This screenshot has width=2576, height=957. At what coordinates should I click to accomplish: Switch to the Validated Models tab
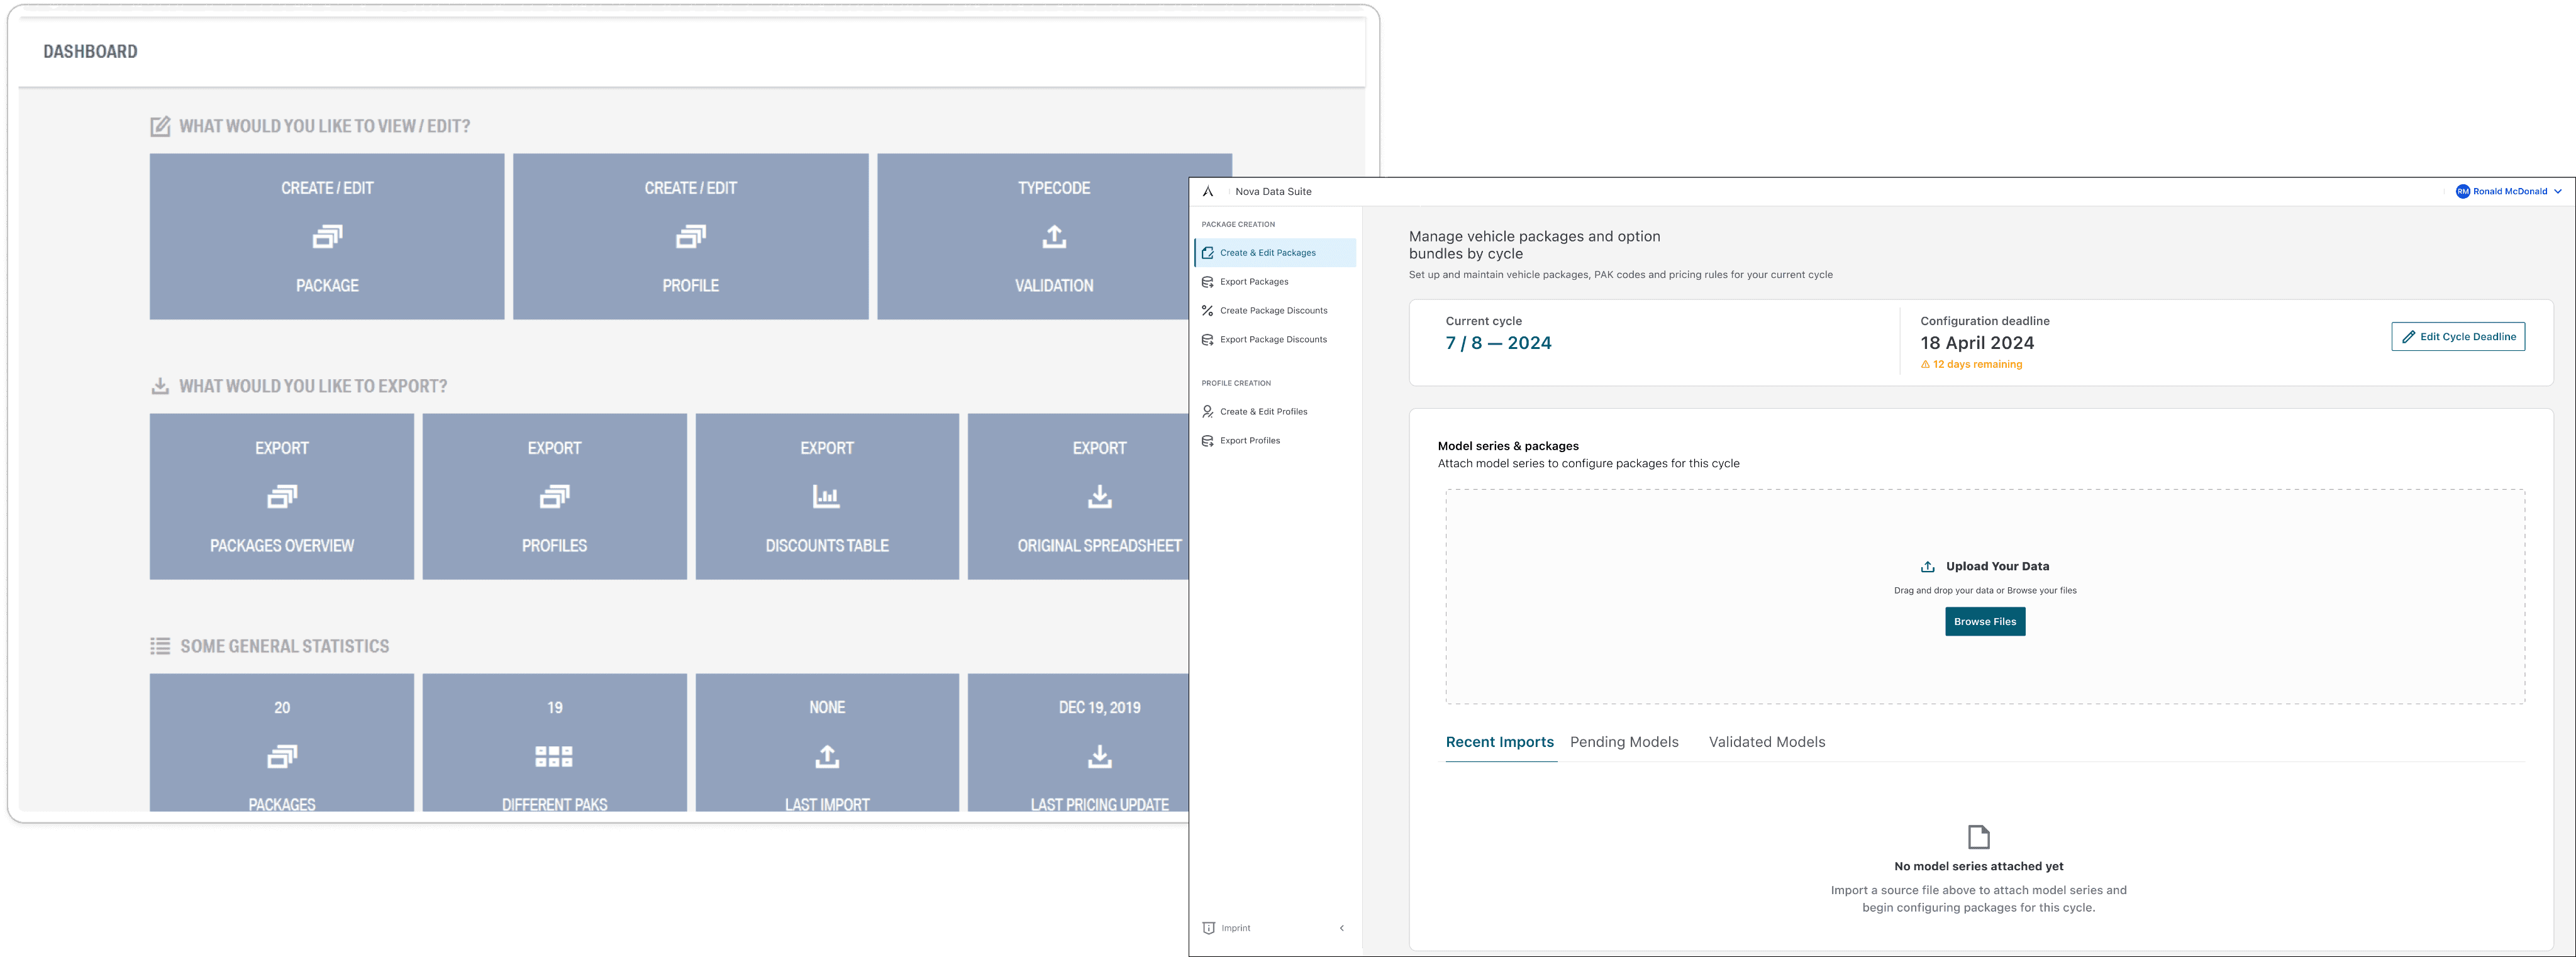click(1767, 742)
